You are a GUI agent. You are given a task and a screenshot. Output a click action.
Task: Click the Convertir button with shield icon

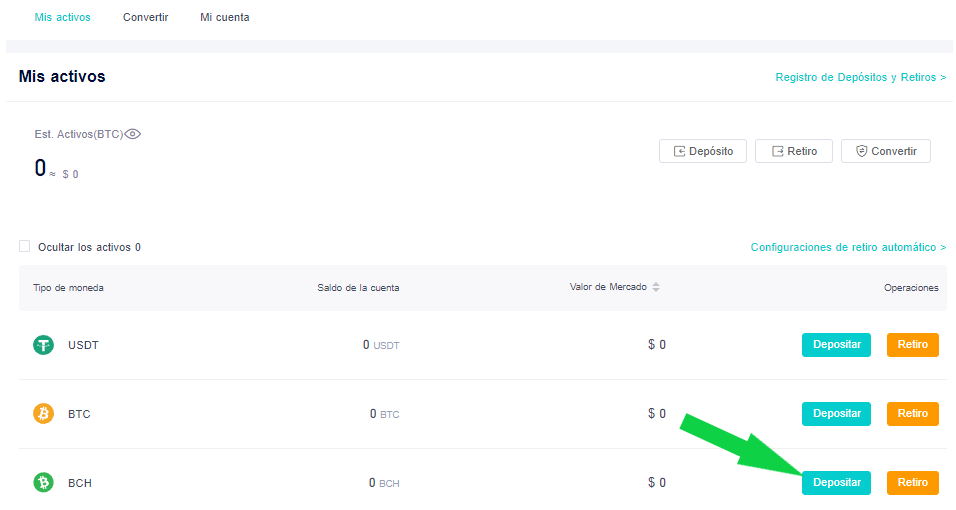pyautogui.click(x=885, y=151)
